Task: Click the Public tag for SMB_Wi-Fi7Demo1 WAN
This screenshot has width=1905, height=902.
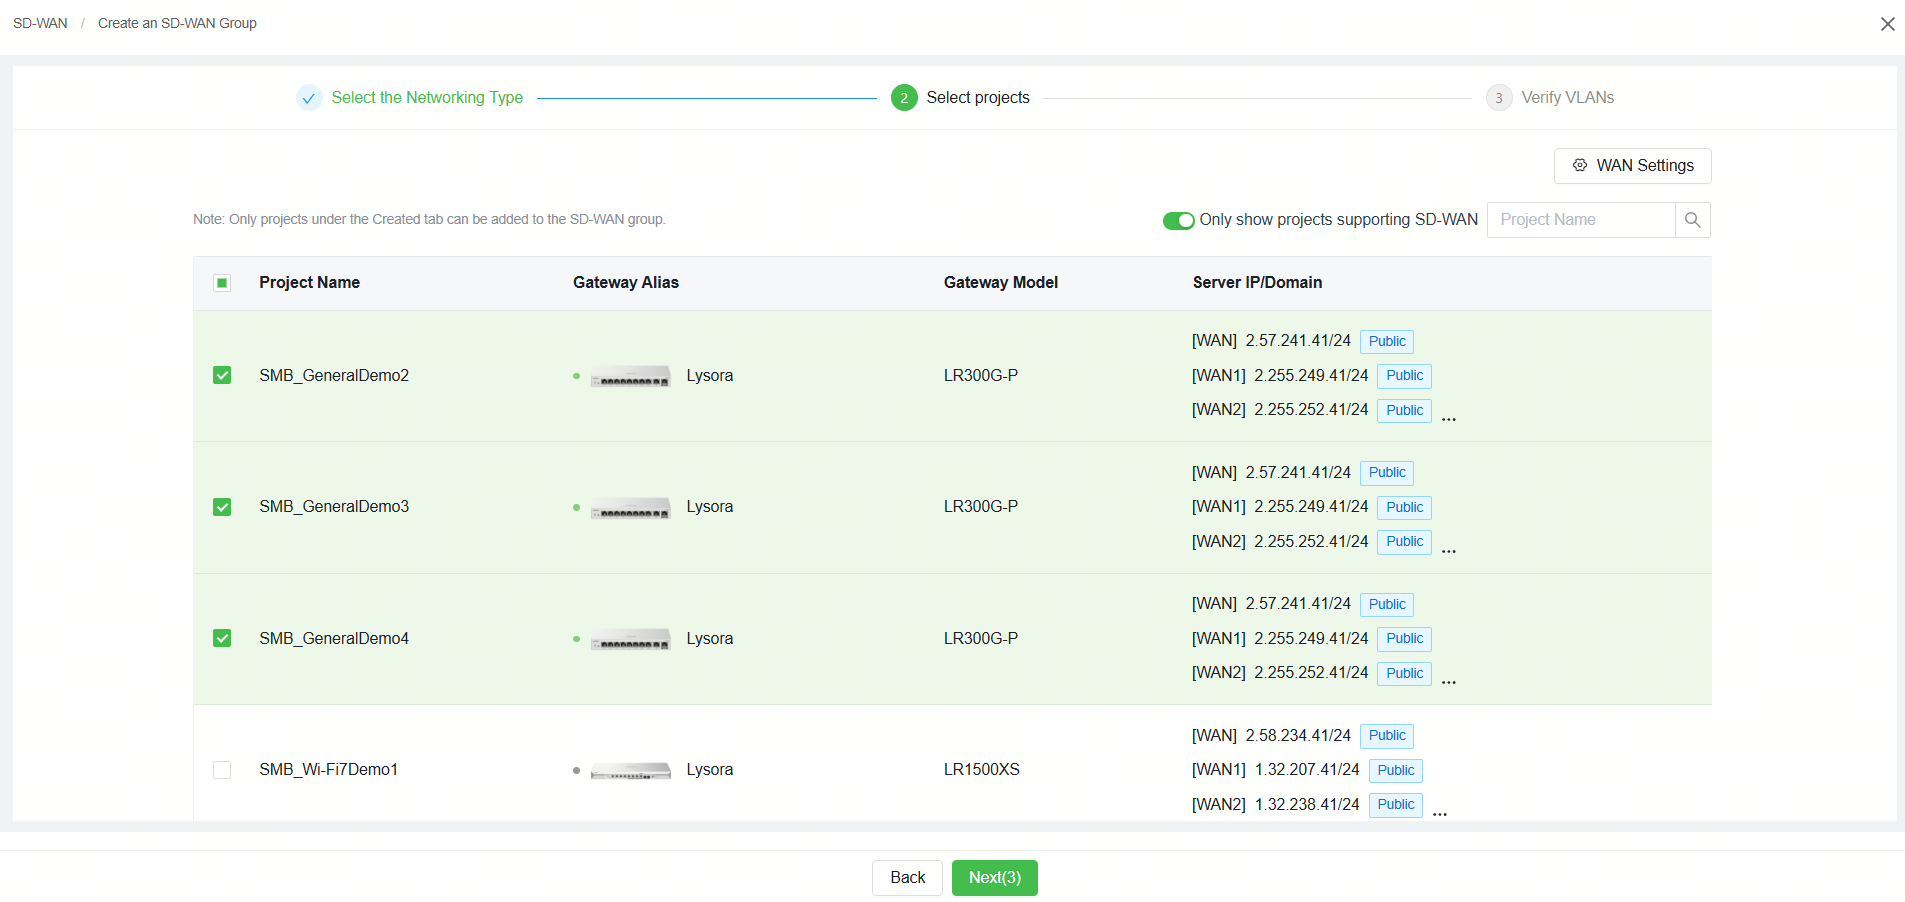Action: [x=1387, y=736]
